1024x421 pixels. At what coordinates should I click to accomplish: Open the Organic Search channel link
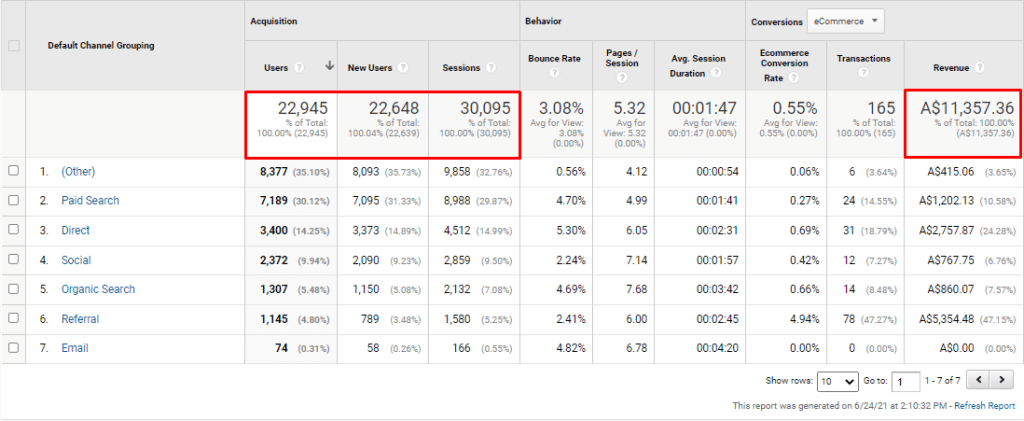(98, 289)
